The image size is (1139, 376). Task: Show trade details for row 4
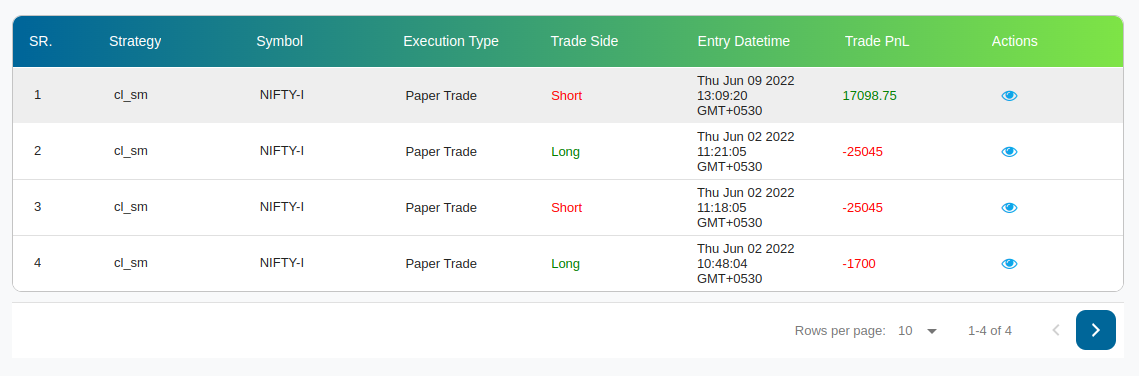pyautogui.click(x=1009, y=263)
